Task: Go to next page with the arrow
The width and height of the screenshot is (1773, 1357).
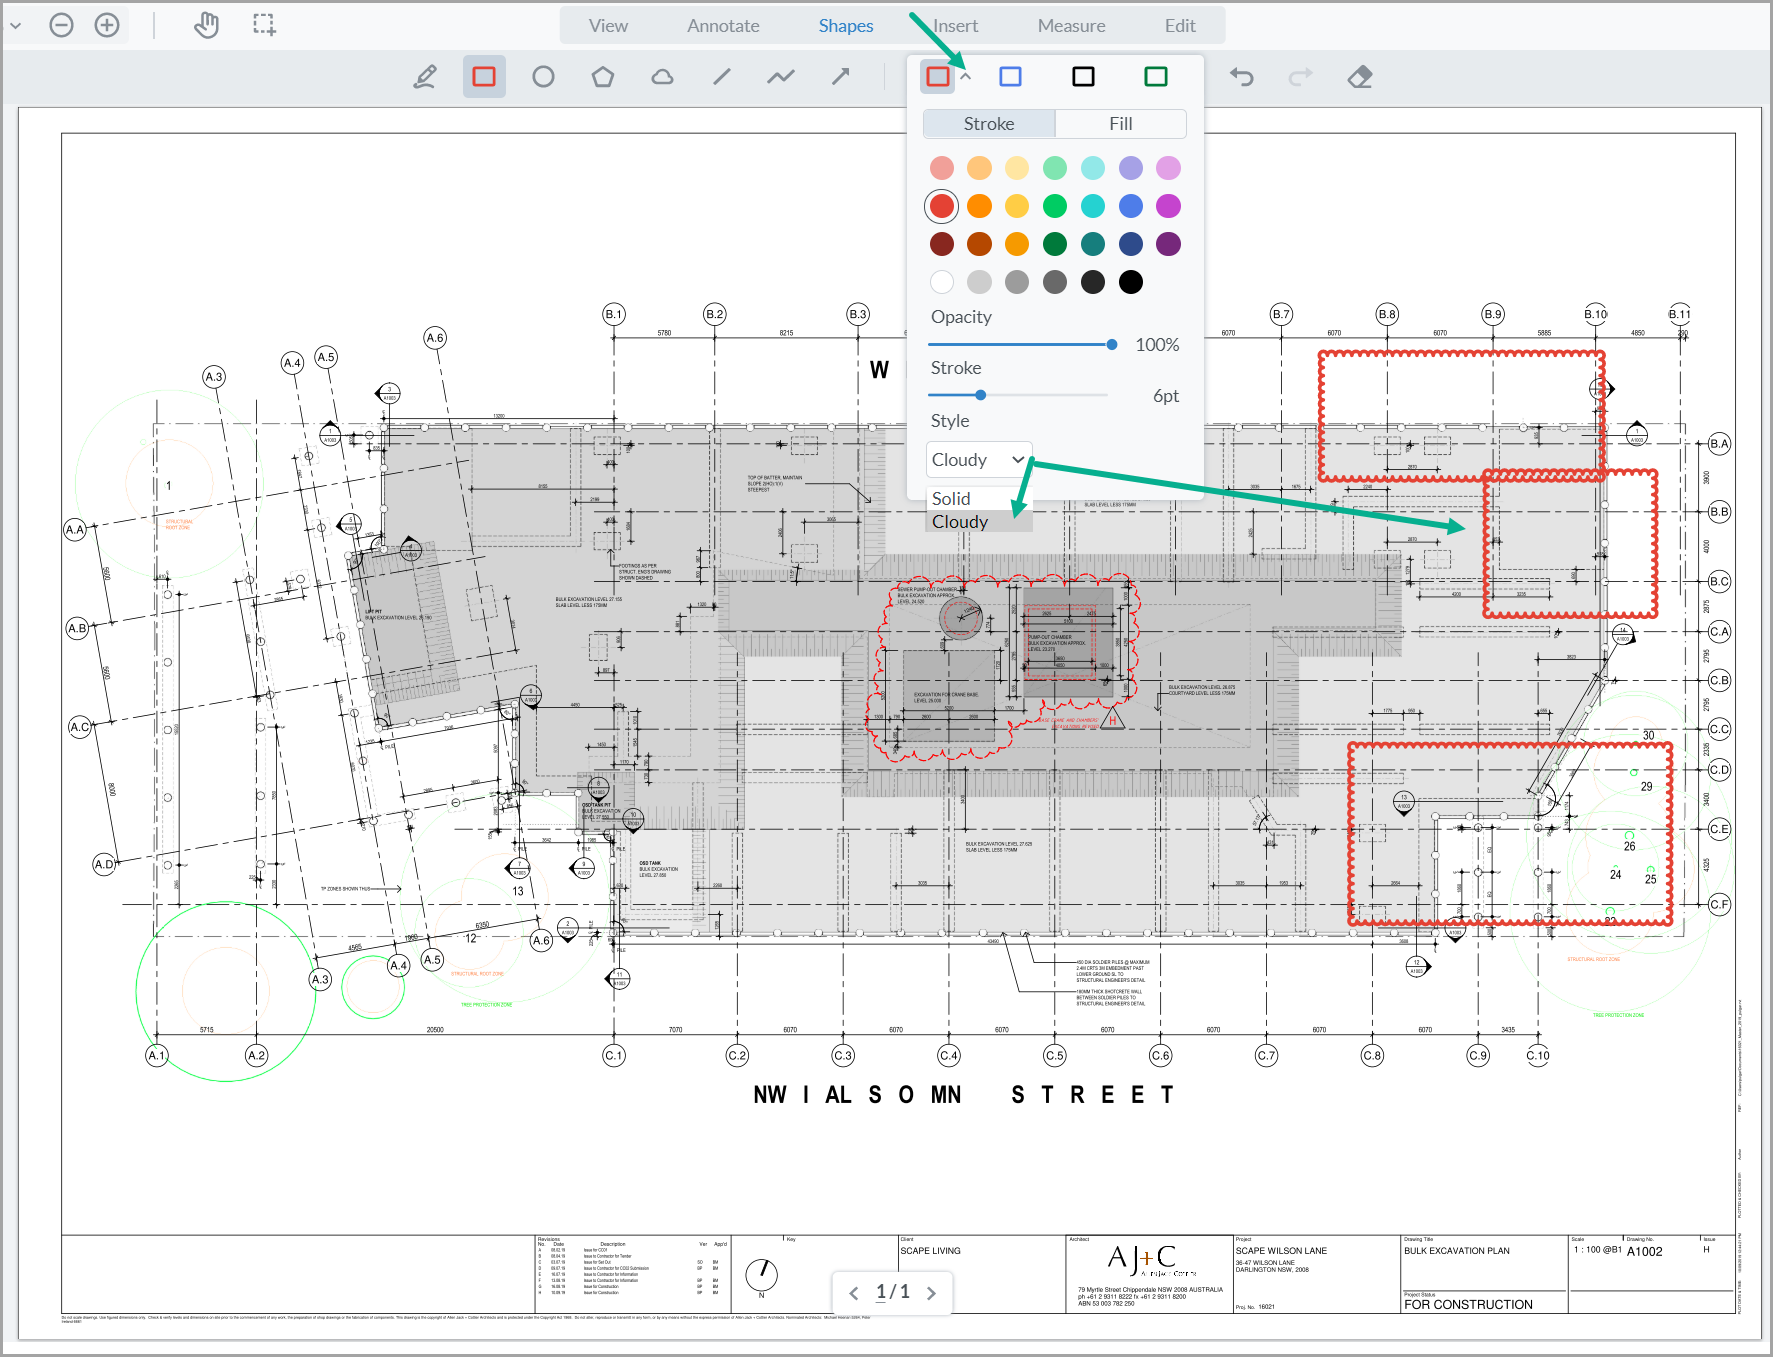Action: 931,1292
